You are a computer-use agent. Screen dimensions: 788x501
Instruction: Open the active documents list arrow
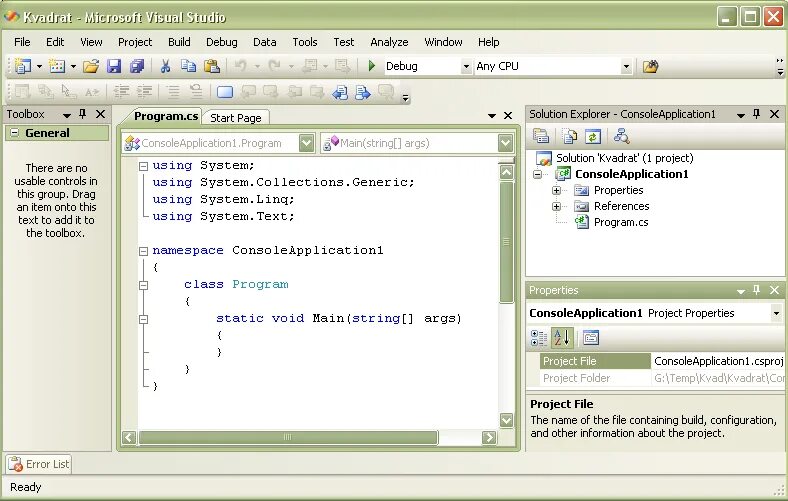[491, 116]
